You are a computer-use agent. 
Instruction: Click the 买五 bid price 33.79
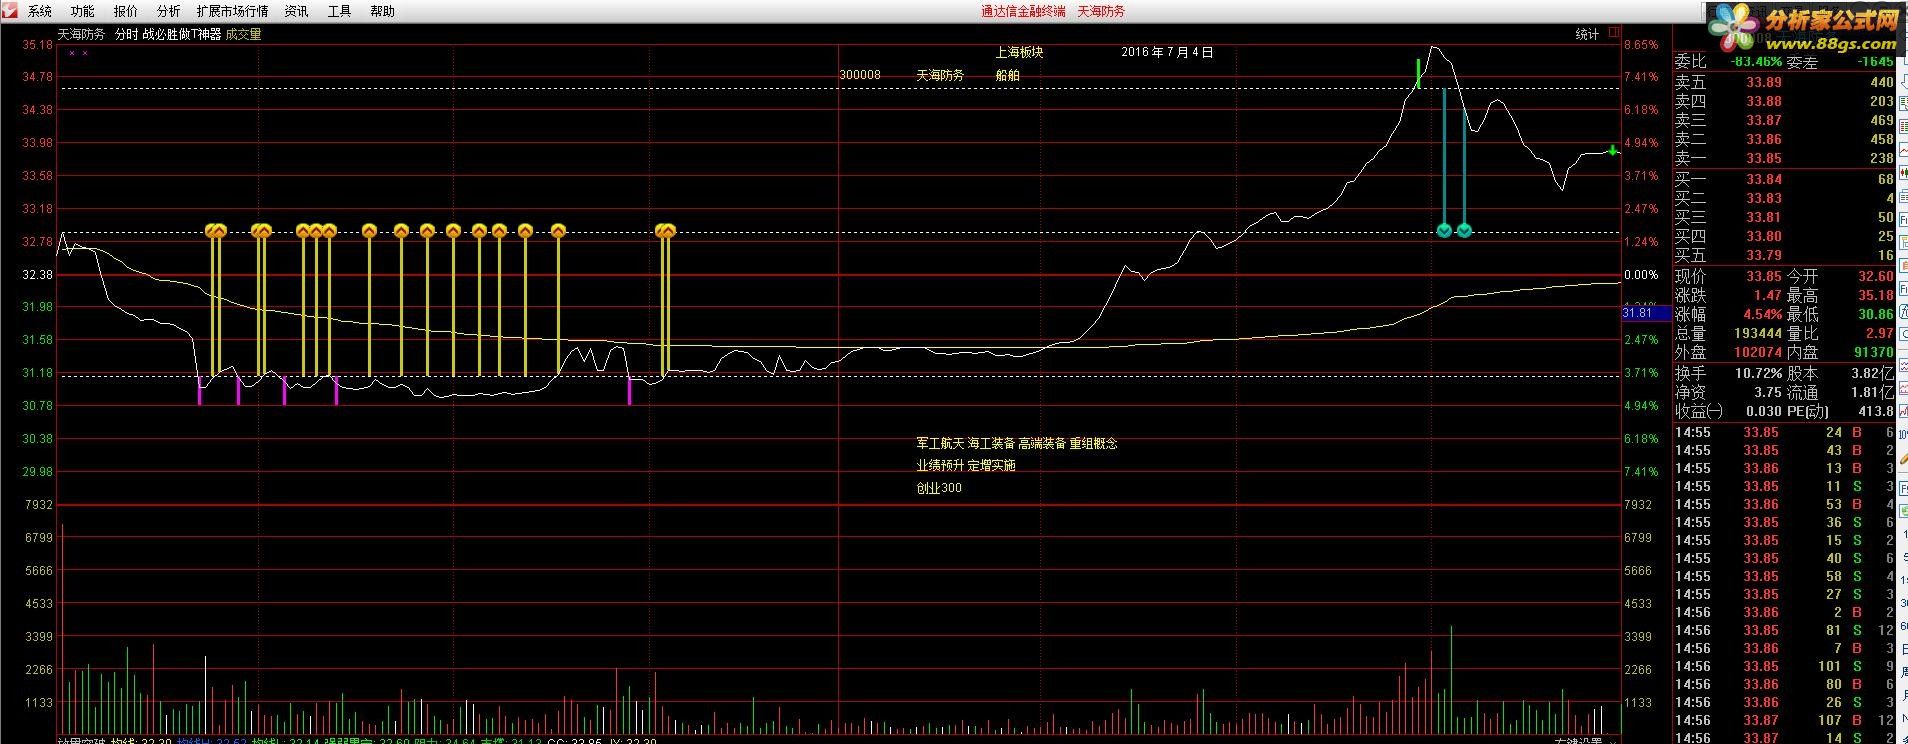click(x=1764, y=255)
